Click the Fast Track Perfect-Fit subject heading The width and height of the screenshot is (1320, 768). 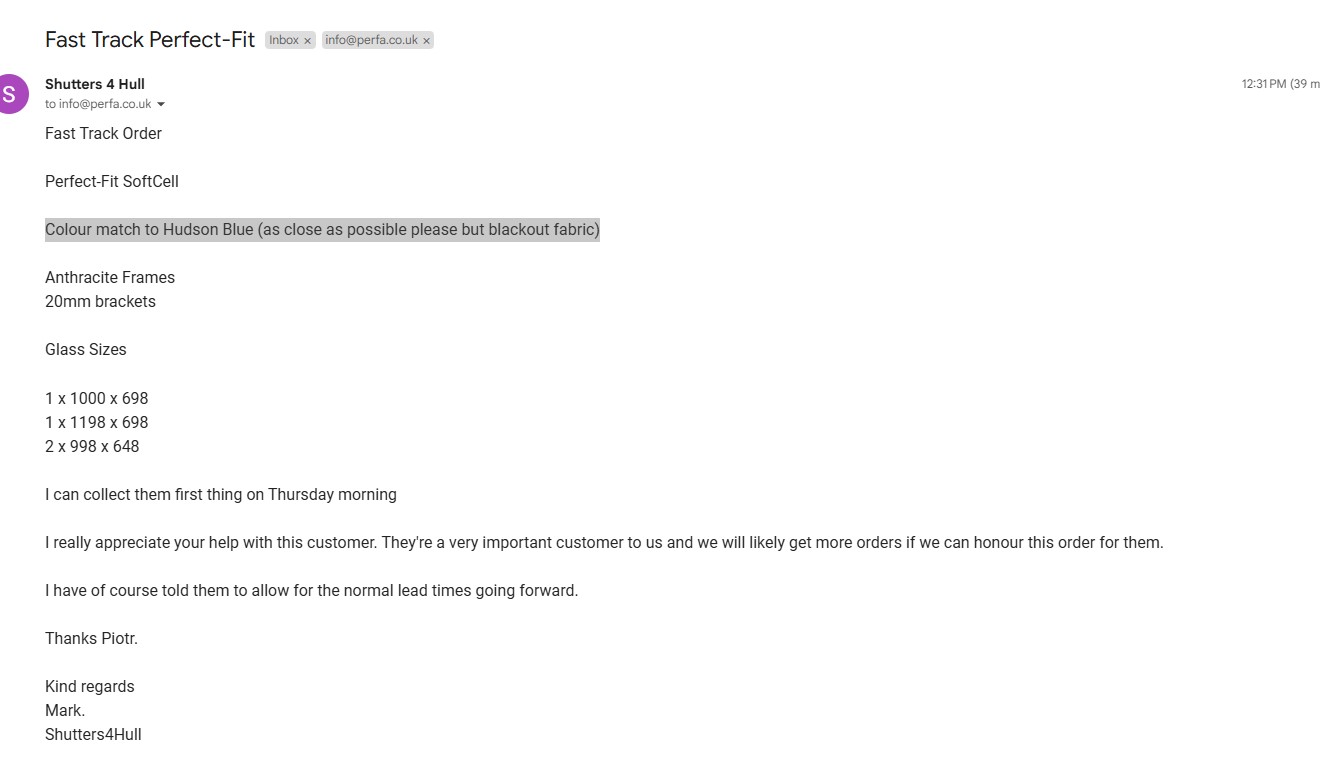click(150, 40)
